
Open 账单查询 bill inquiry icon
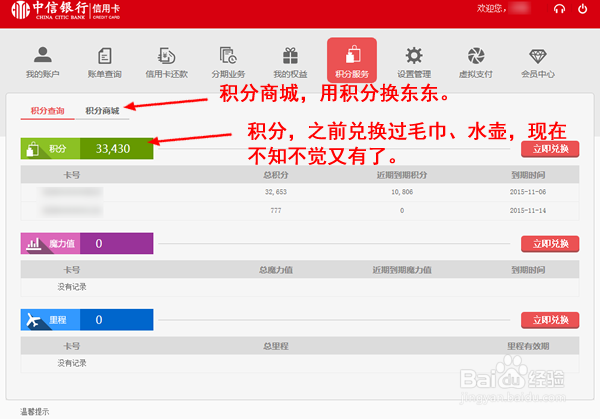(x=104, y=55)
